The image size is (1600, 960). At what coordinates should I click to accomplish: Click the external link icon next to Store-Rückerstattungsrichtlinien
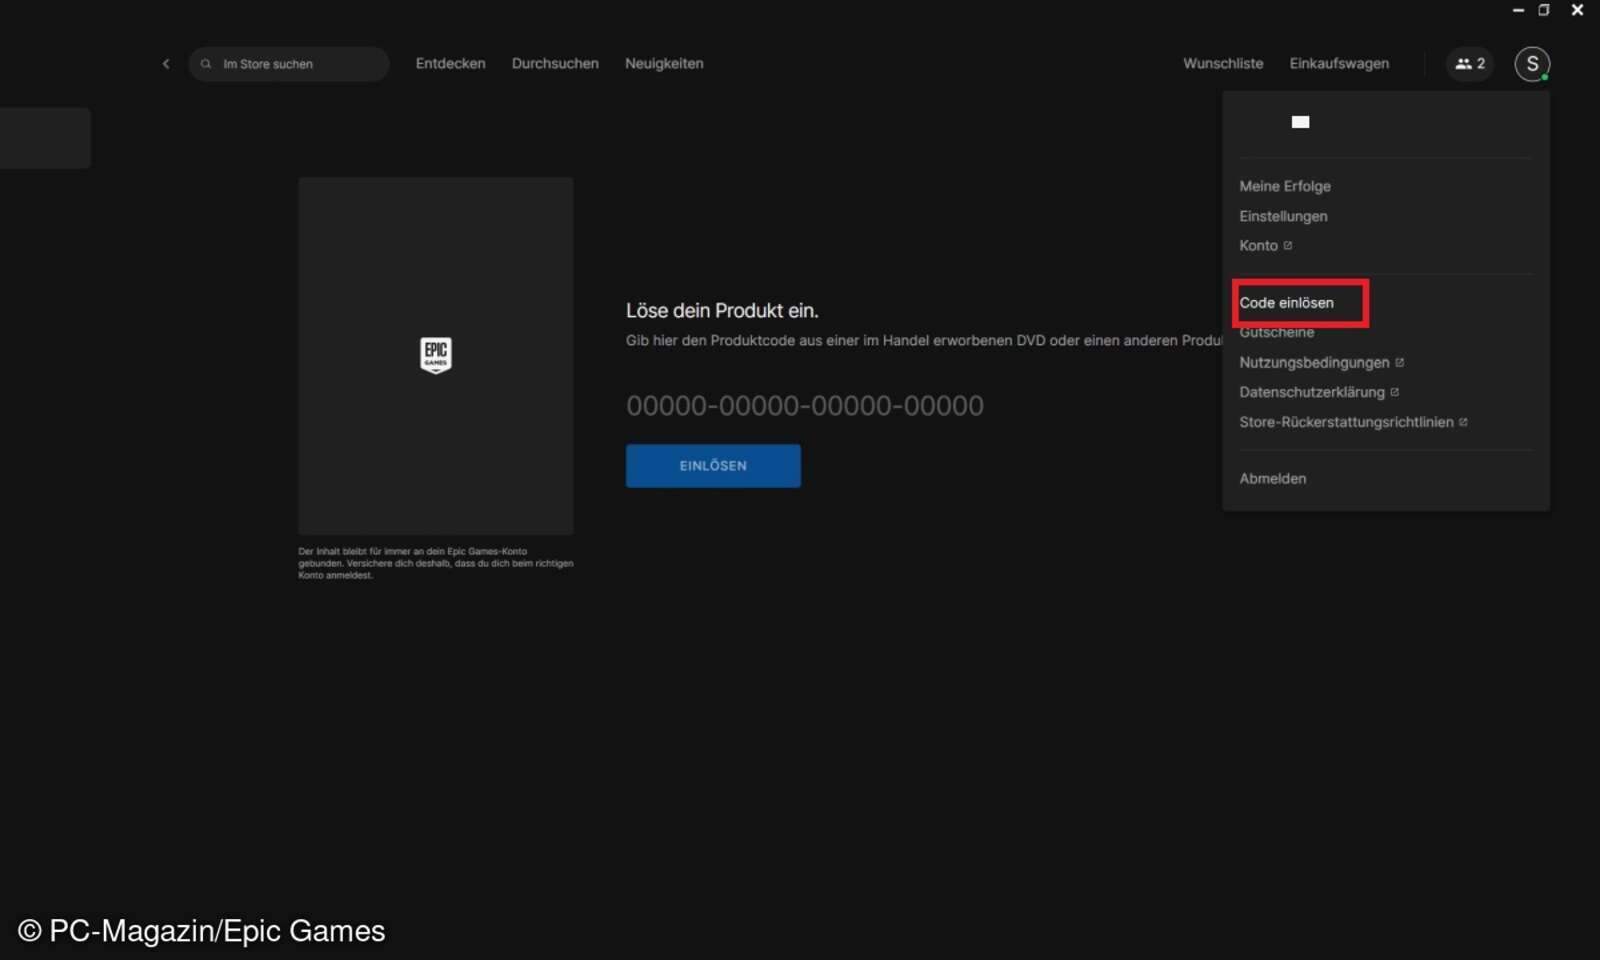[1464, 422]
